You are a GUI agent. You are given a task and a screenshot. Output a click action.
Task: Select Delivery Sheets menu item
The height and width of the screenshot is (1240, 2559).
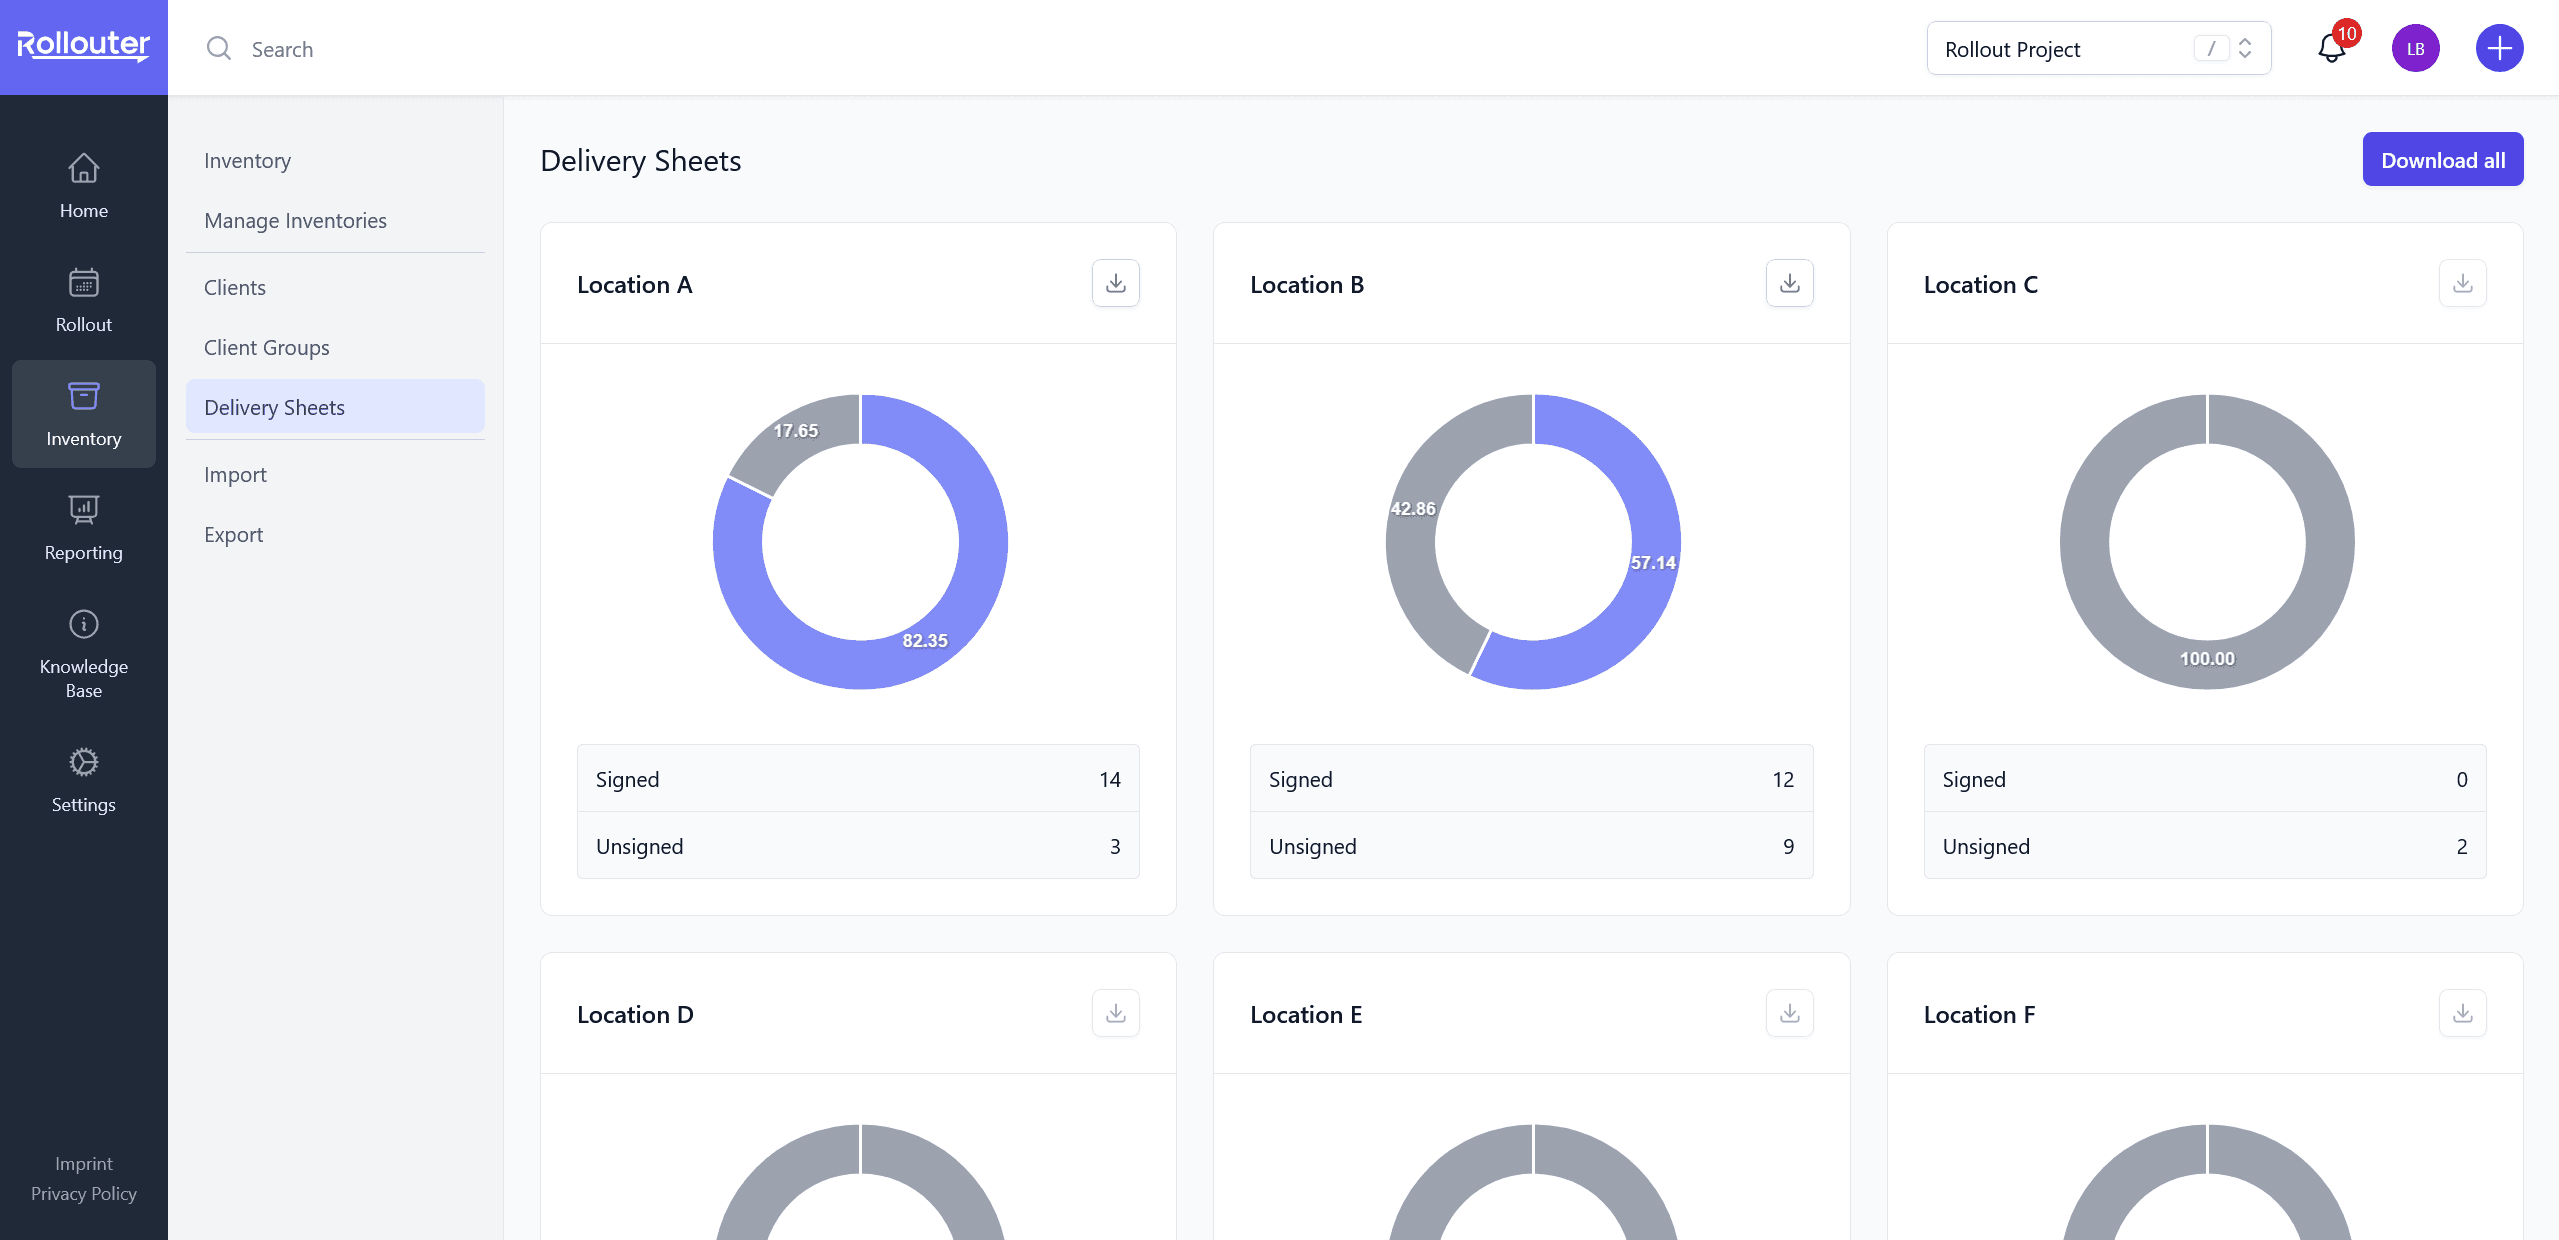point(335,406)
